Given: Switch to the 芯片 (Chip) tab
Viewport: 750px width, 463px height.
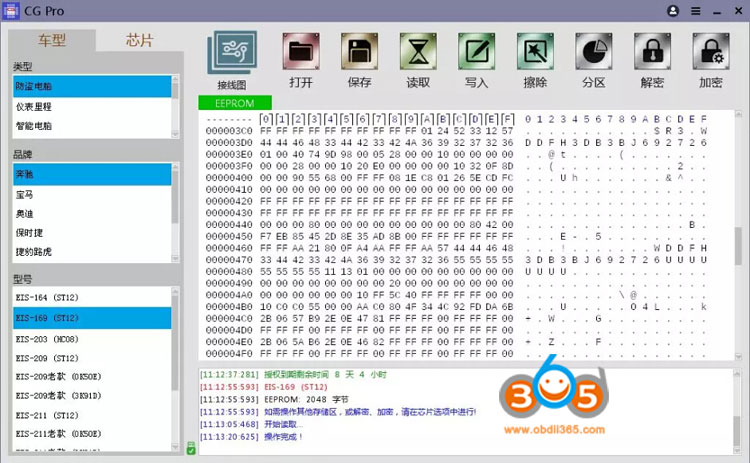Looking at the screenshot, I should [x=140, y=40].
